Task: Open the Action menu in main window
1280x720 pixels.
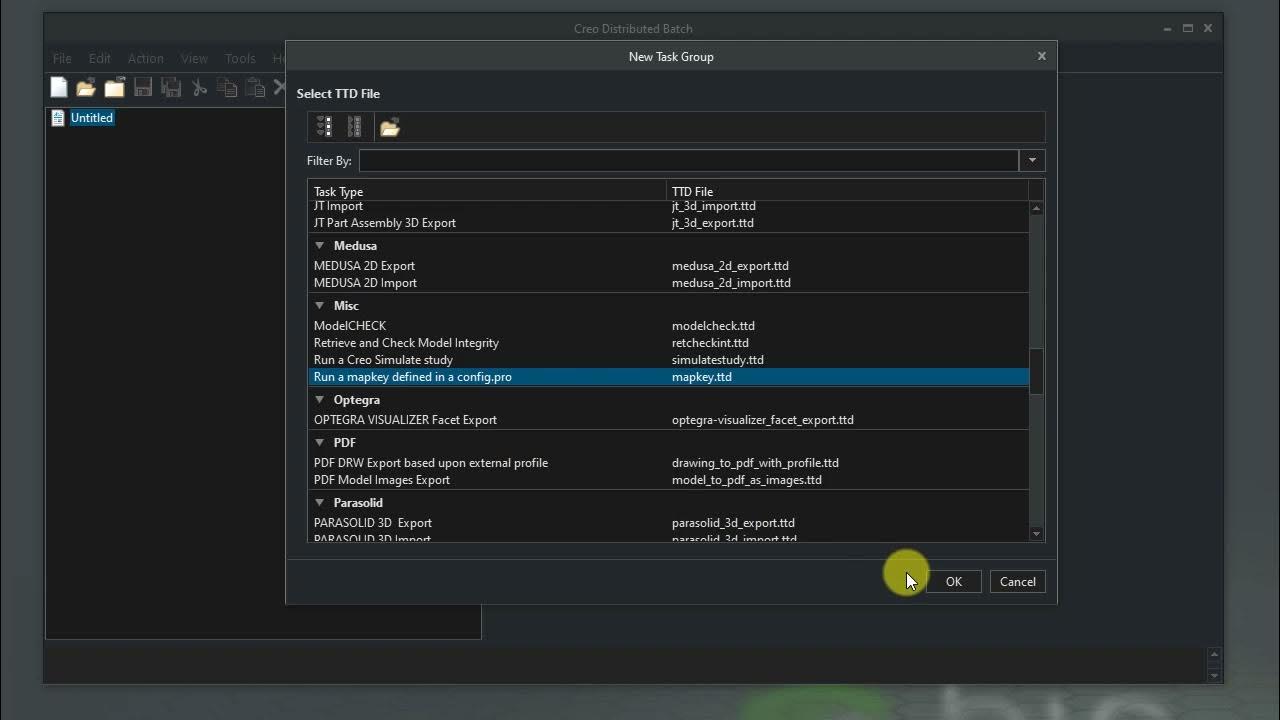Action: [x=145, y=58]
